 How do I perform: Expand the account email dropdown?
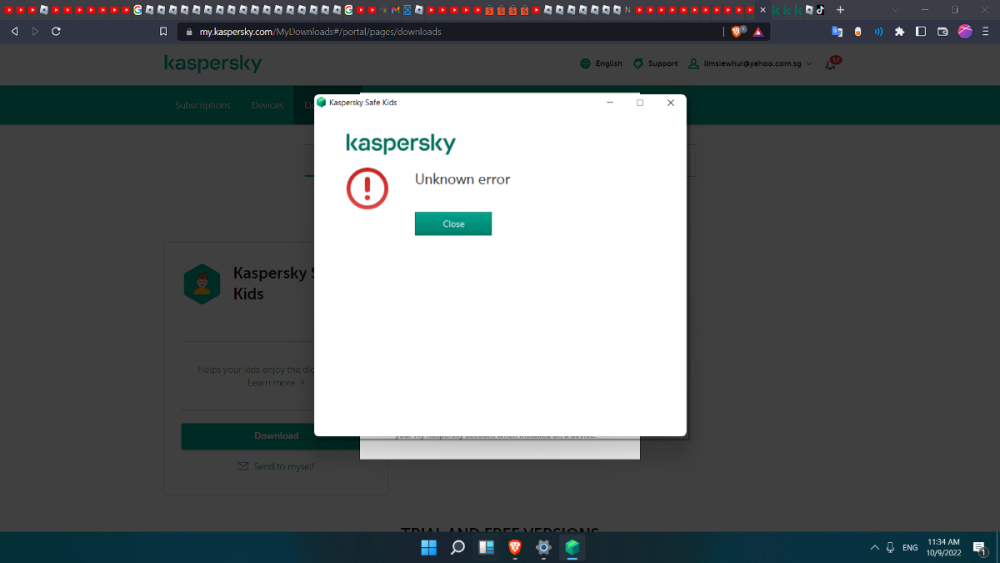(751, 63)
